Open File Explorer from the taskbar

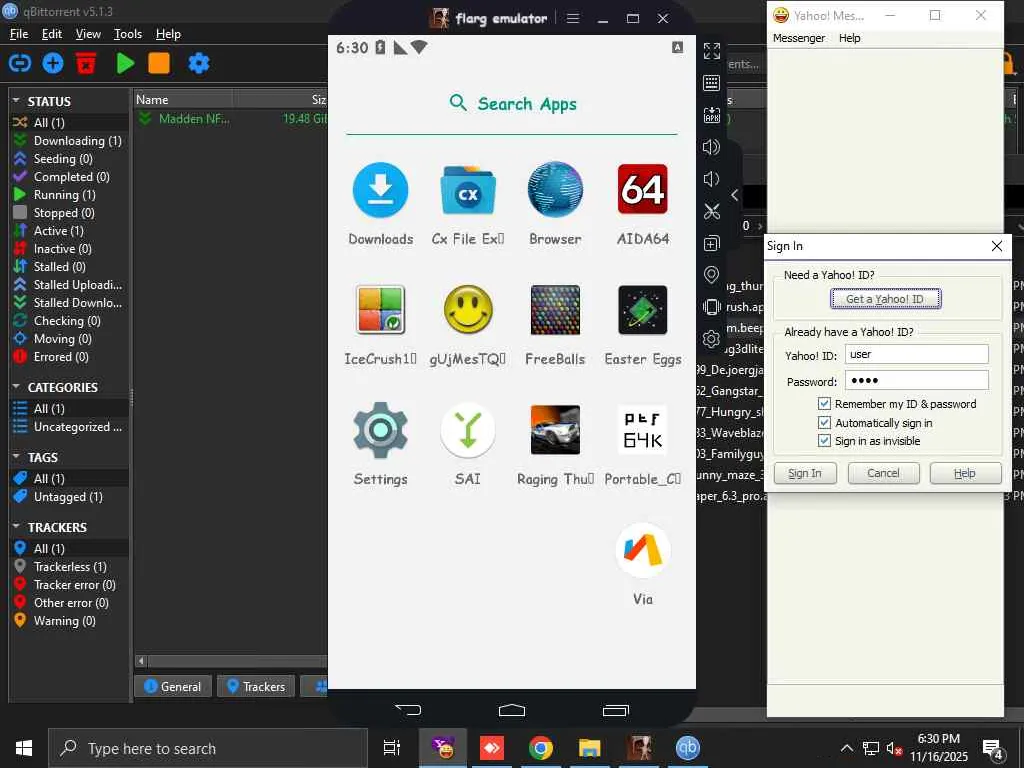(589, 748)
